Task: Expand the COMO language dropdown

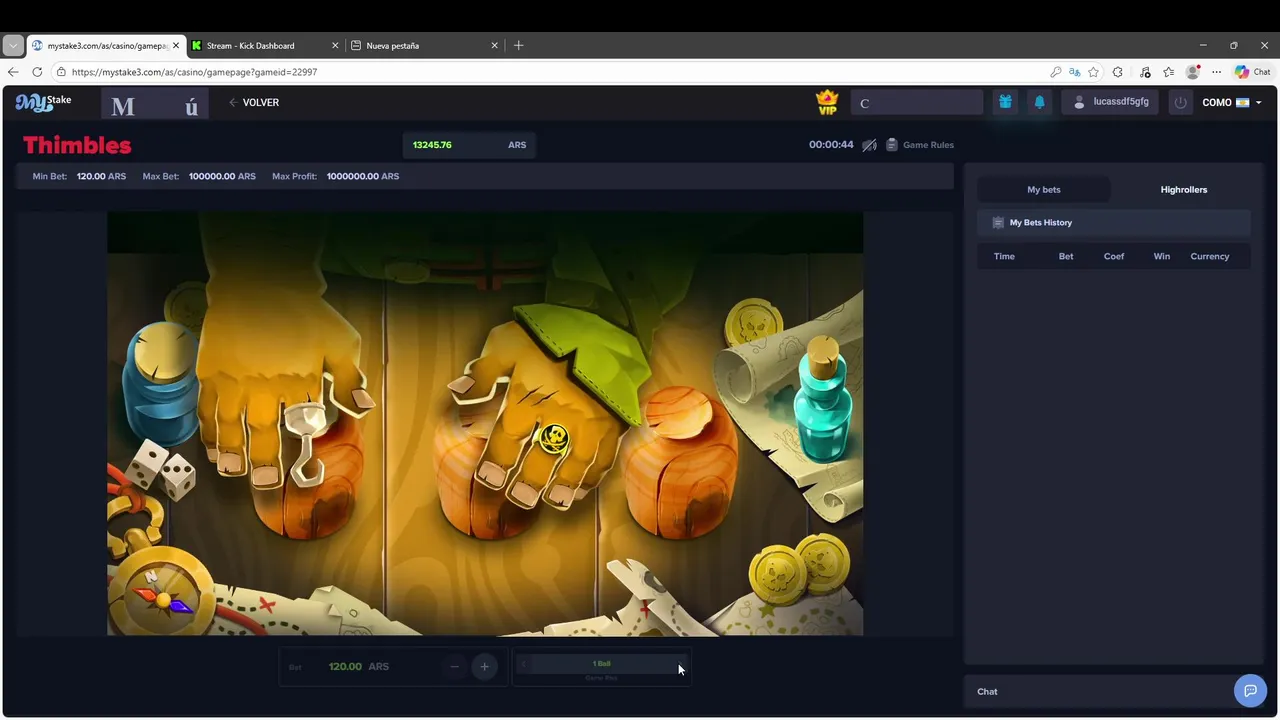Action: click(x=1232, y=102)
